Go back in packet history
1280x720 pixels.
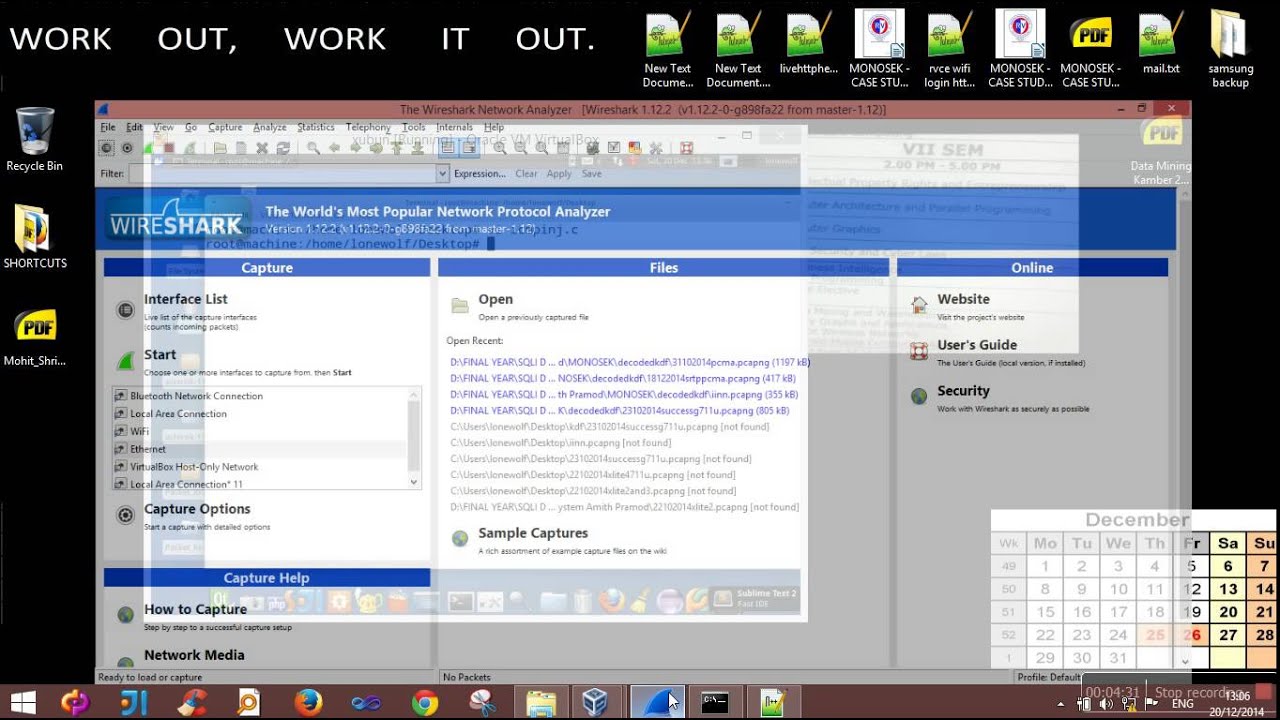(334, 148)
